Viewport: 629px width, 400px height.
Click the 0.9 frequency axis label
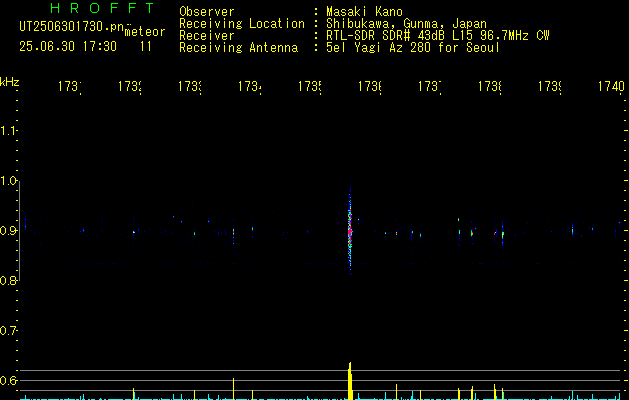[8, 230]
